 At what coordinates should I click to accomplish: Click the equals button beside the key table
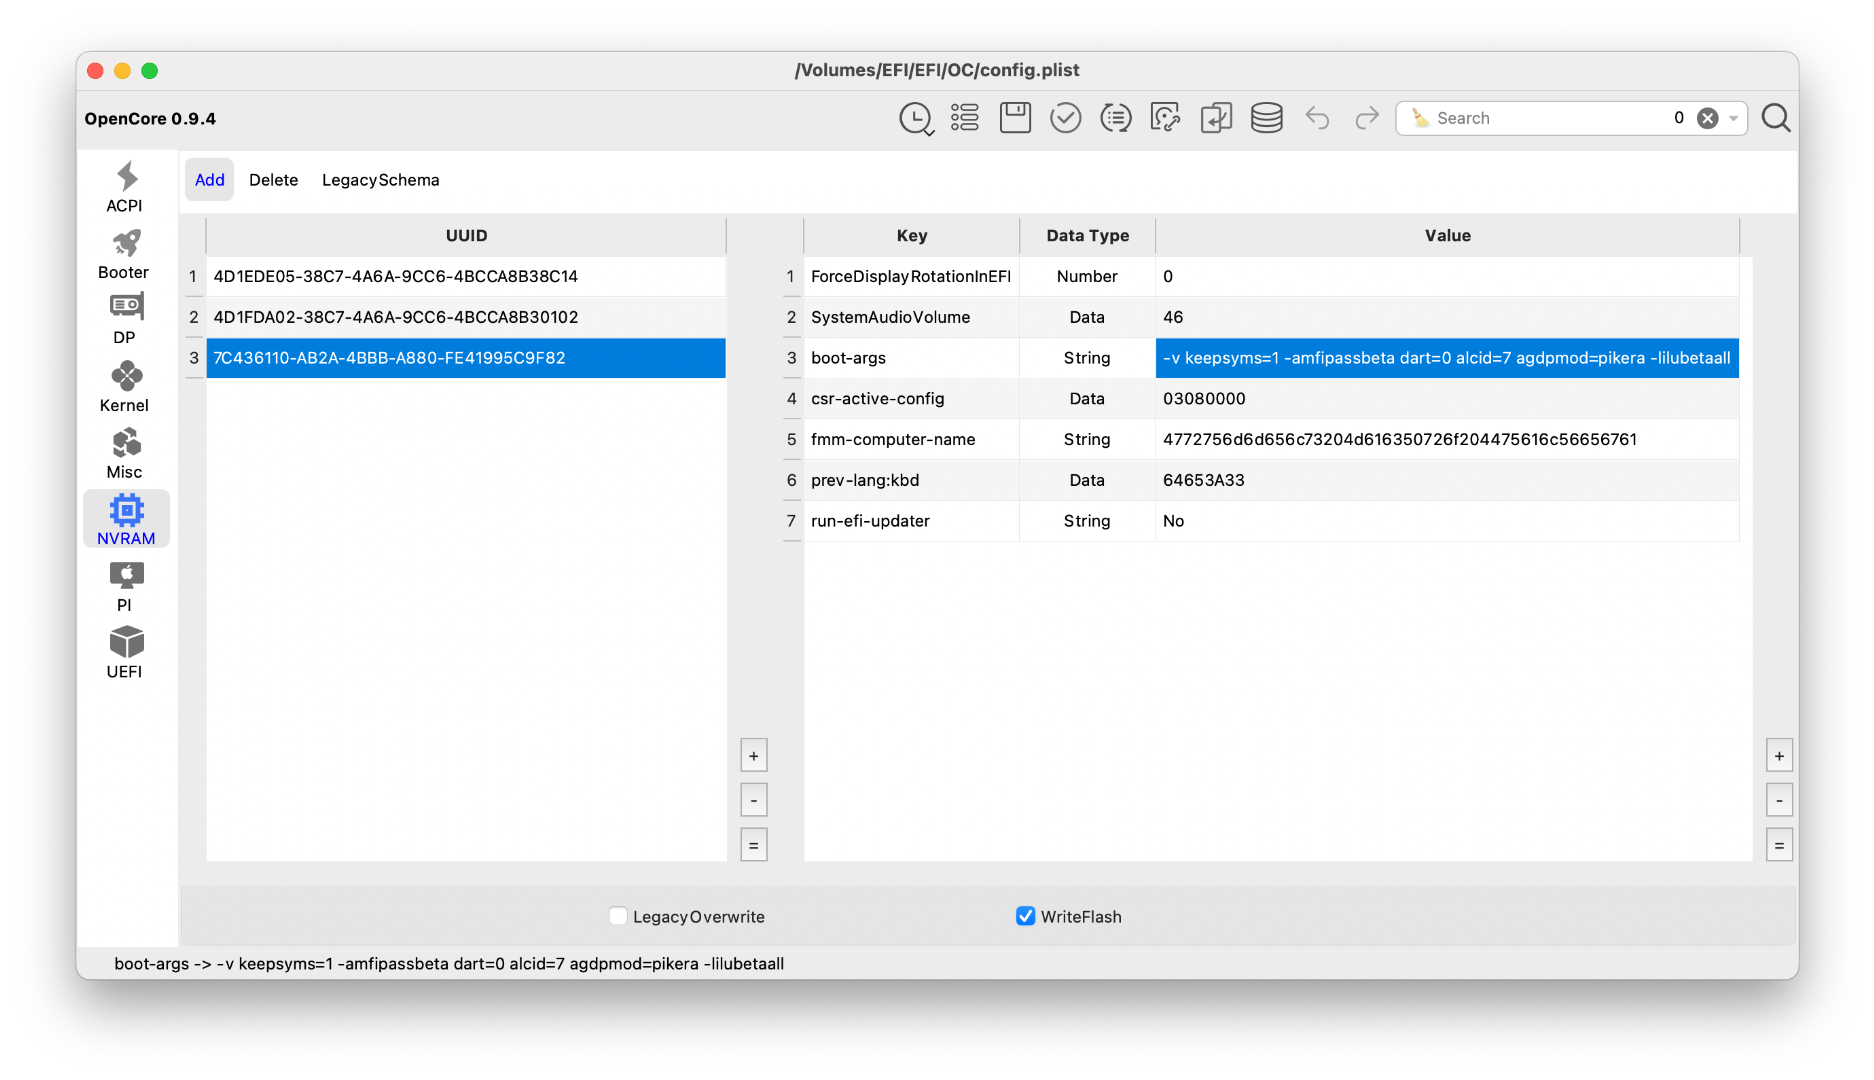pyautogui.click(x=1779, y=845)
